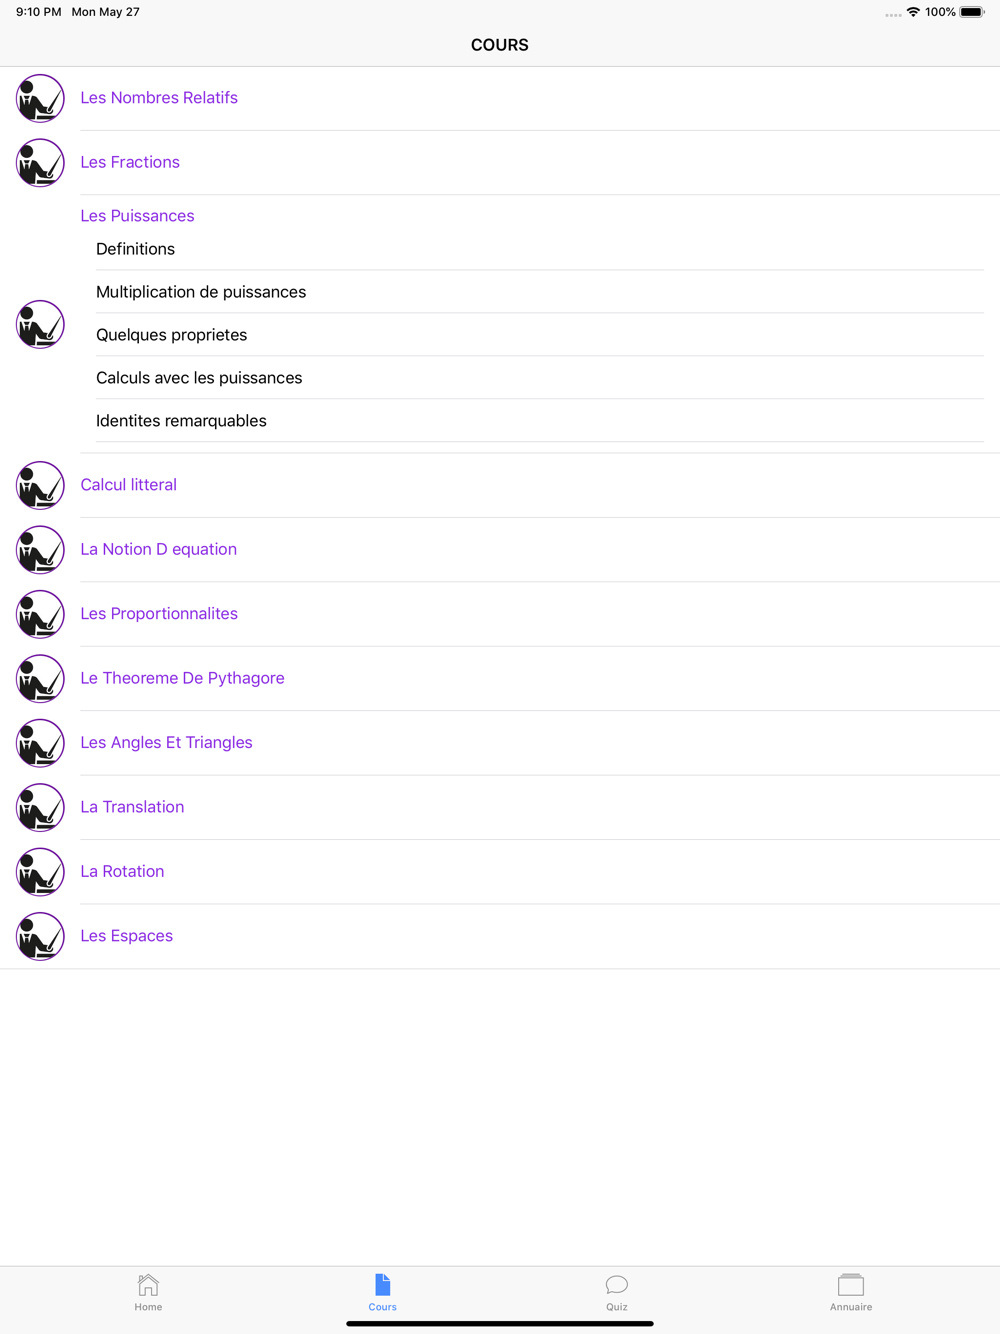Expand Les Proportionnalites chapter
Image resolution: width=1000 pixels, height=1334 pixels.
pos(159,614)
